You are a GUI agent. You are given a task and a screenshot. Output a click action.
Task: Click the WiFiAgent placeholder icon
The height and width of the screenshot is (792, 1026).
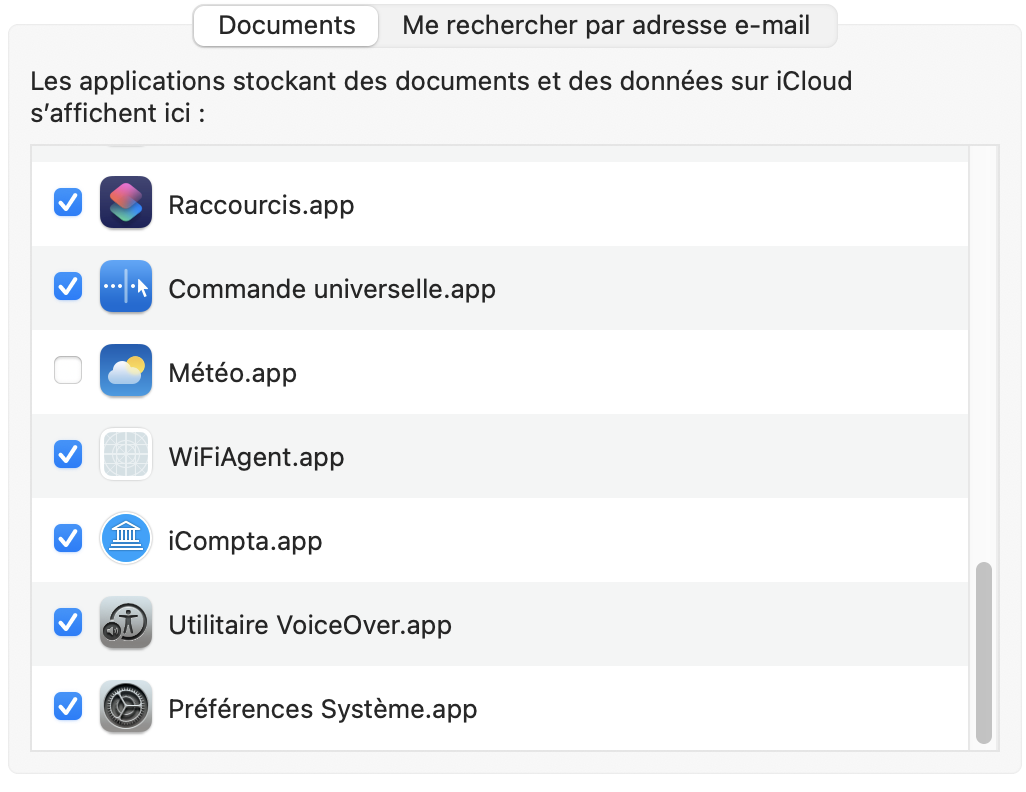[x=126, y=454]
